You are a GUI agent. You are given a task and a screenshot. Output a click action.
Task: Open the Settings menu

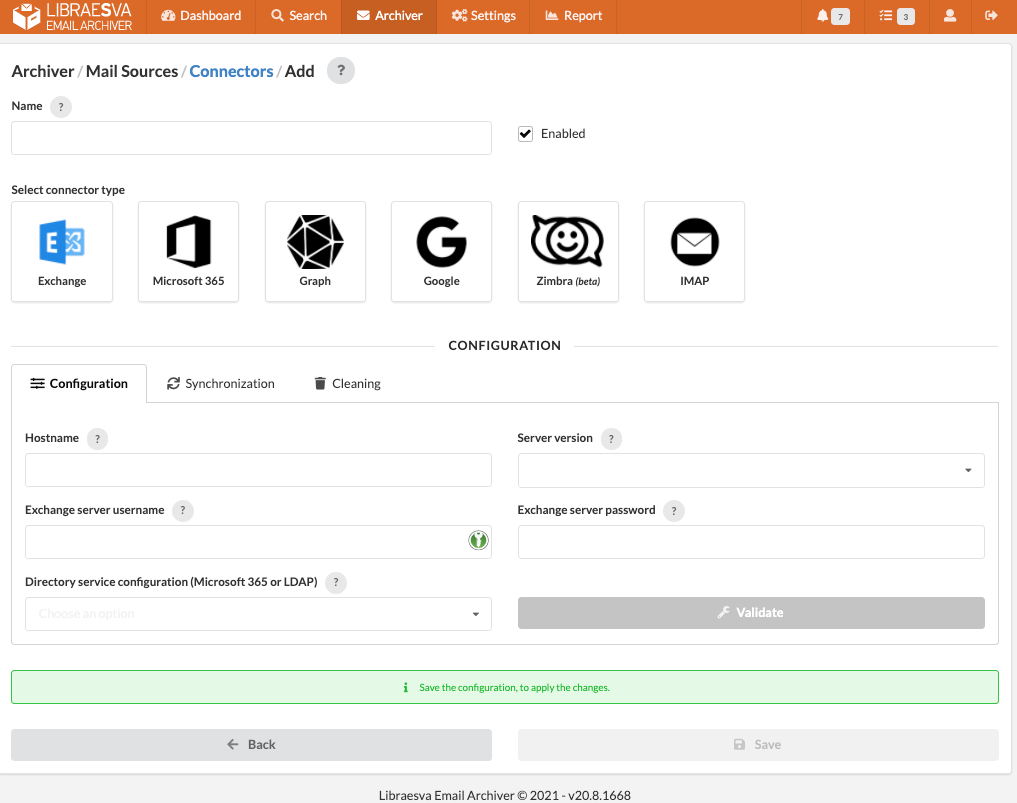click(x=483, y=16)
